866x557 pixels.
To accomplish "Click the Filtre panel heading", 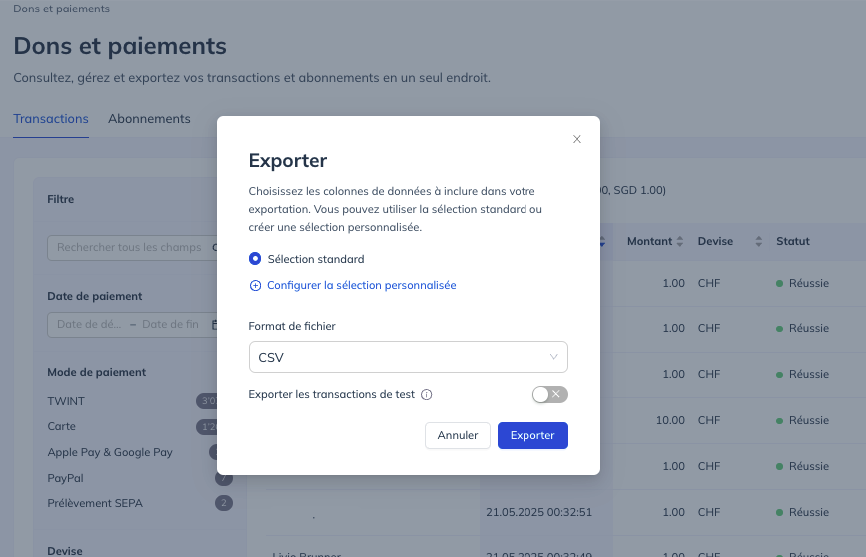I will [61, 199].
